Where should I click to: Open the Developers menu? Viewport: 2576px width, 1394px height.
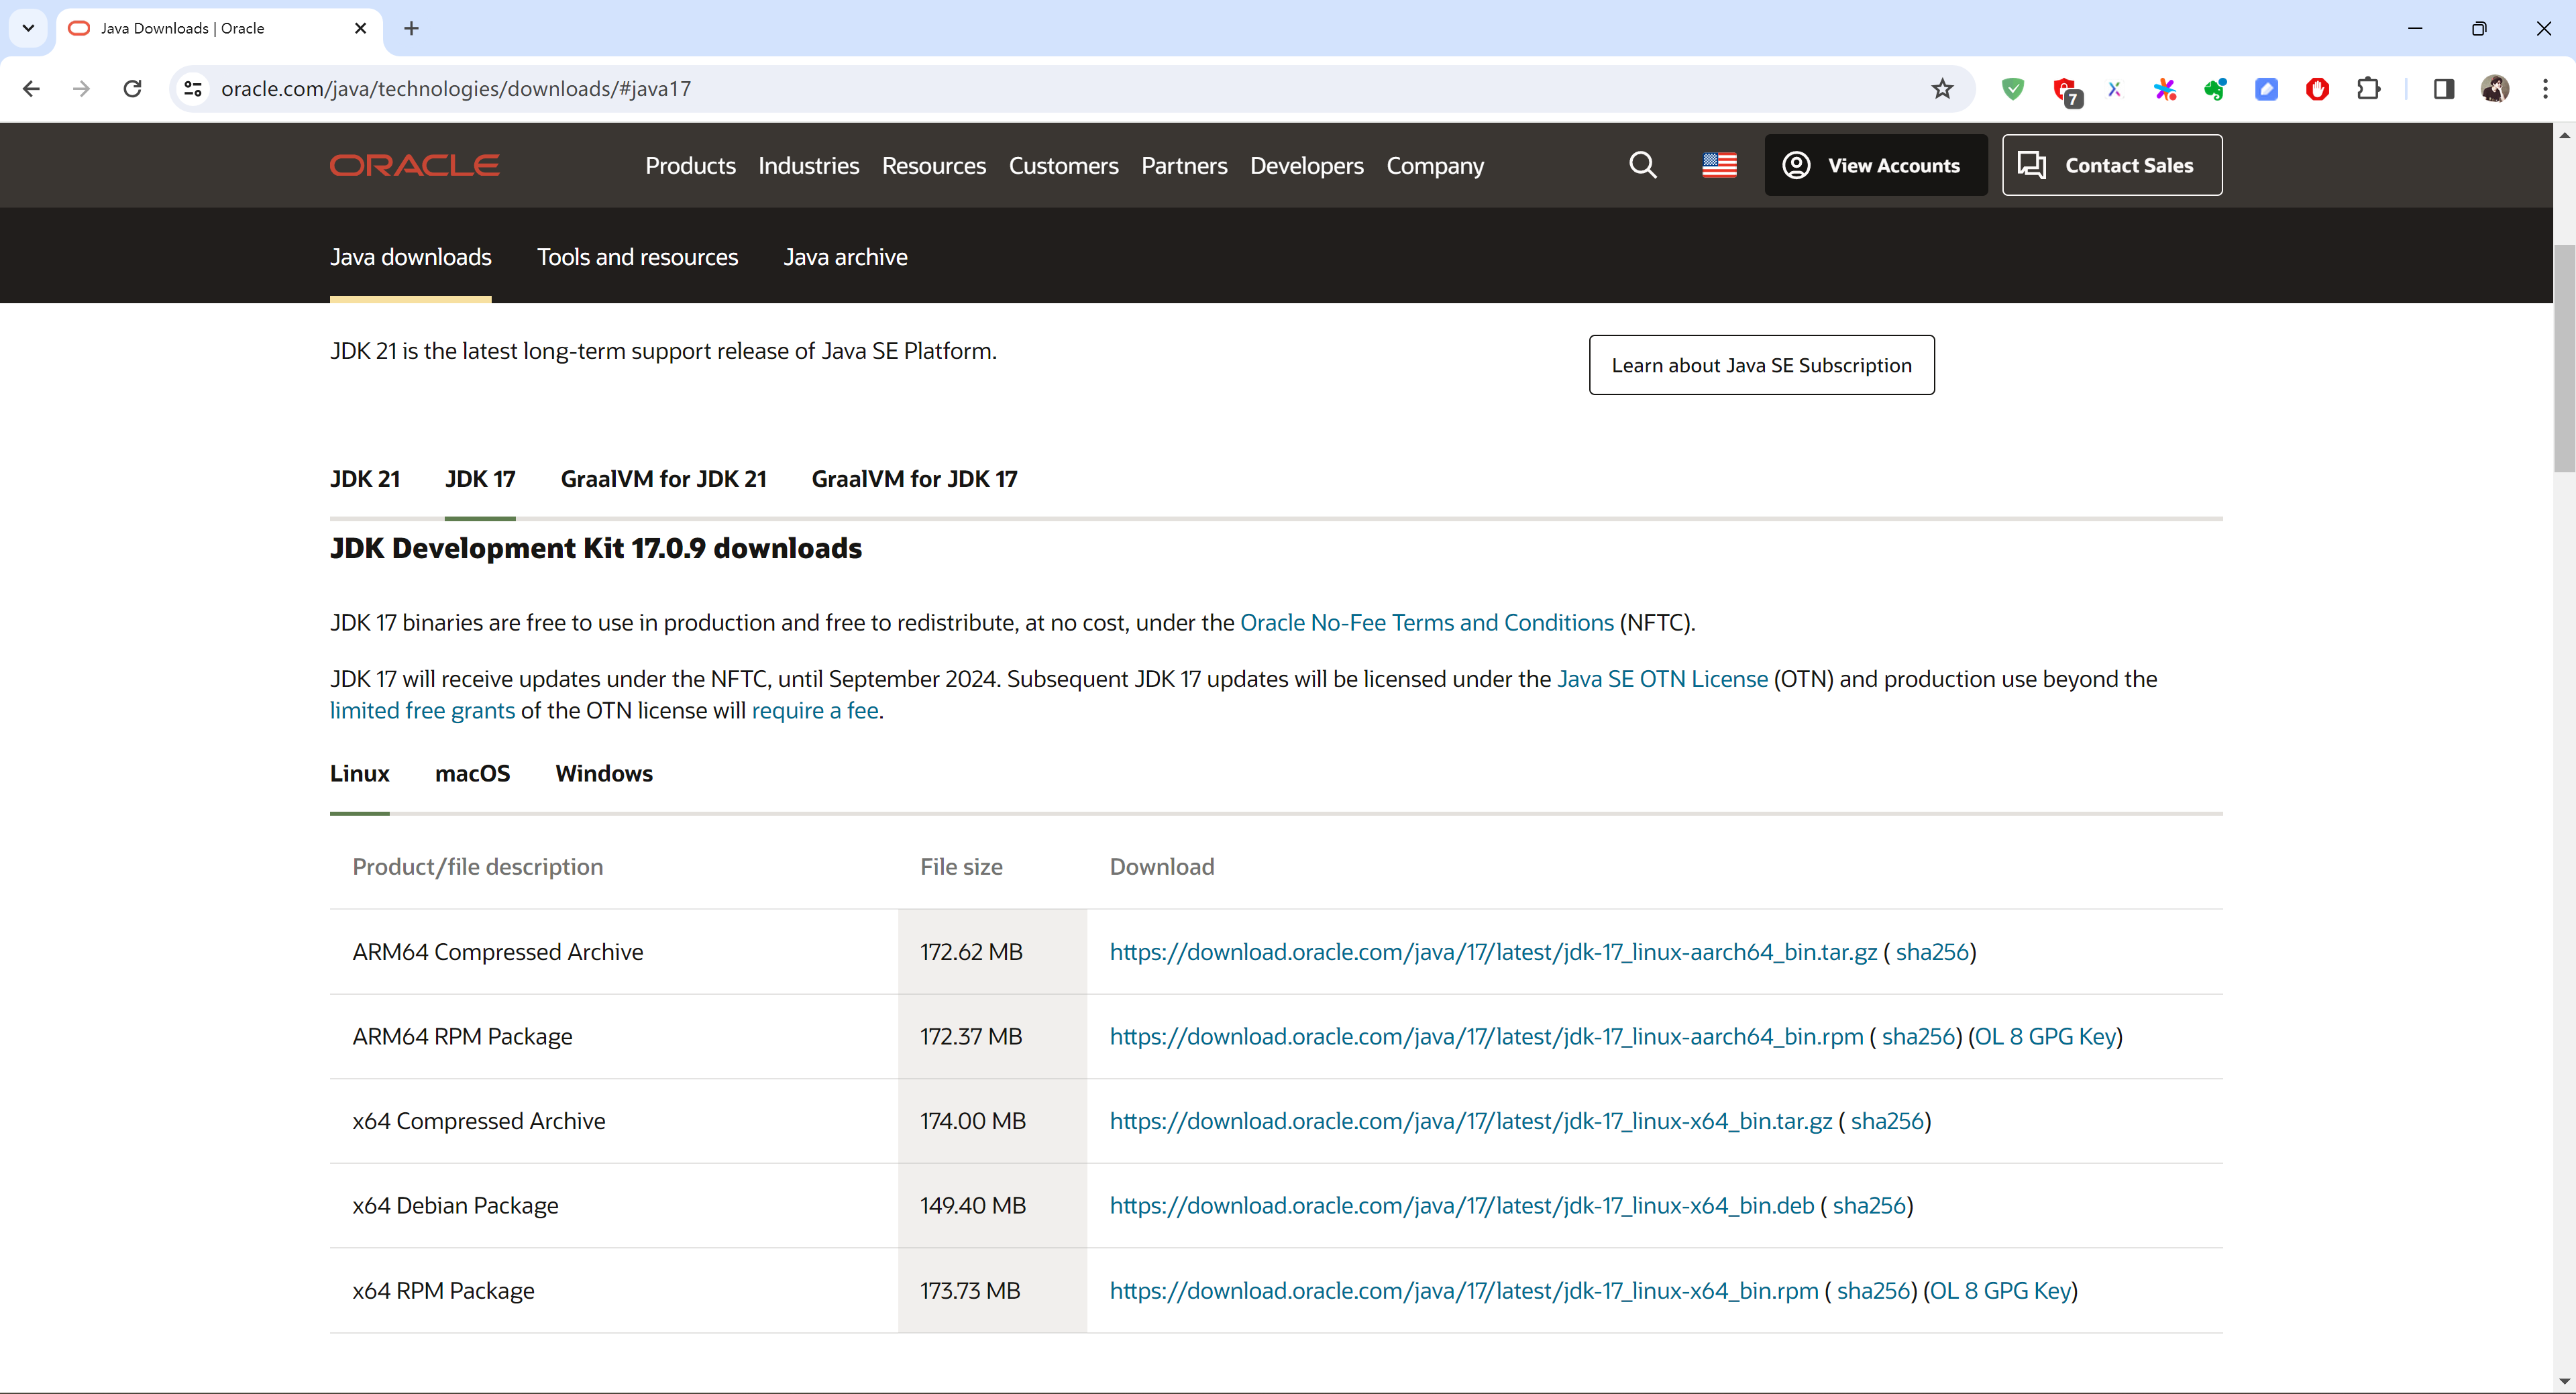1306,165
